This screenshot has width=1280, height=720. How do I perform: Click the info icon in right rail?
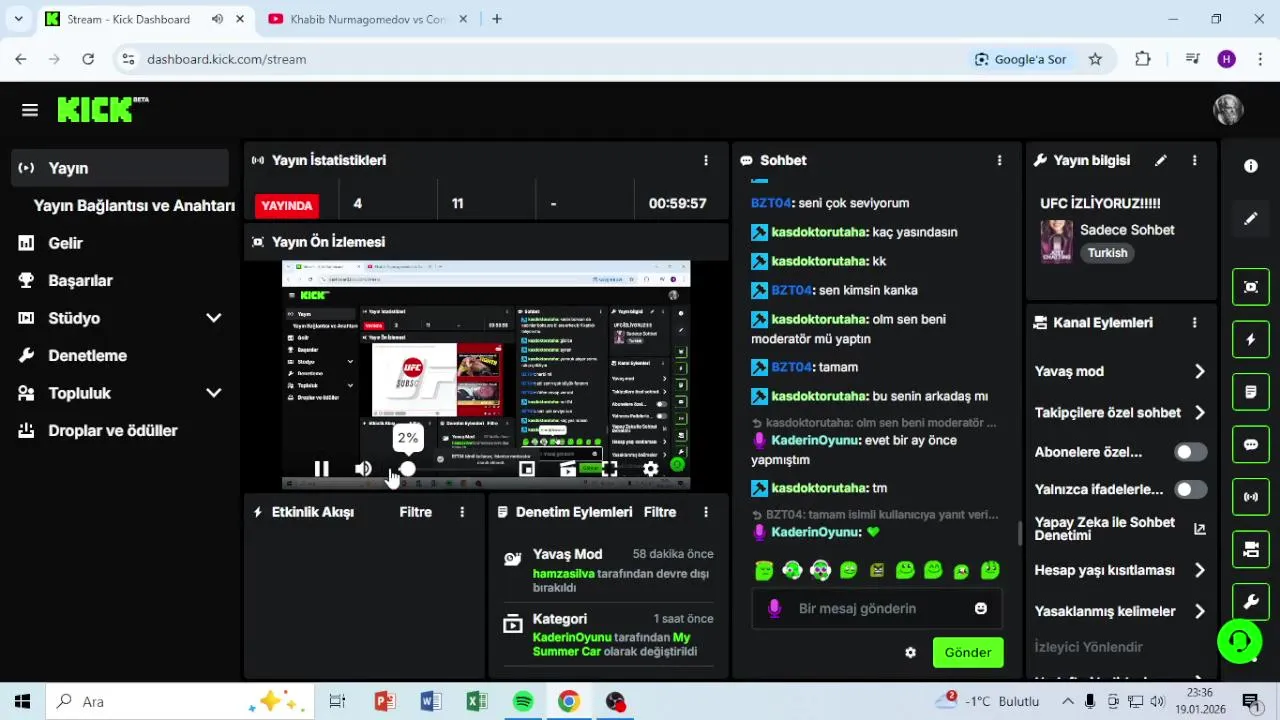click(x=1251, y=166)
